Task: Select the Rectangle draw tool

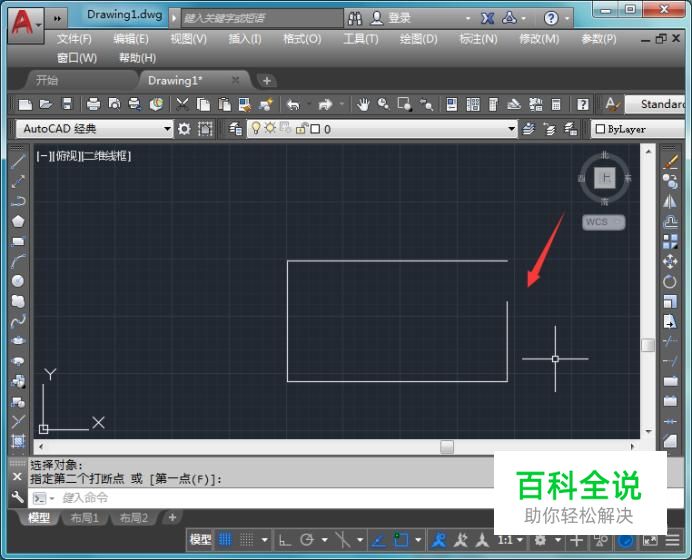Action: pos(18,241)
